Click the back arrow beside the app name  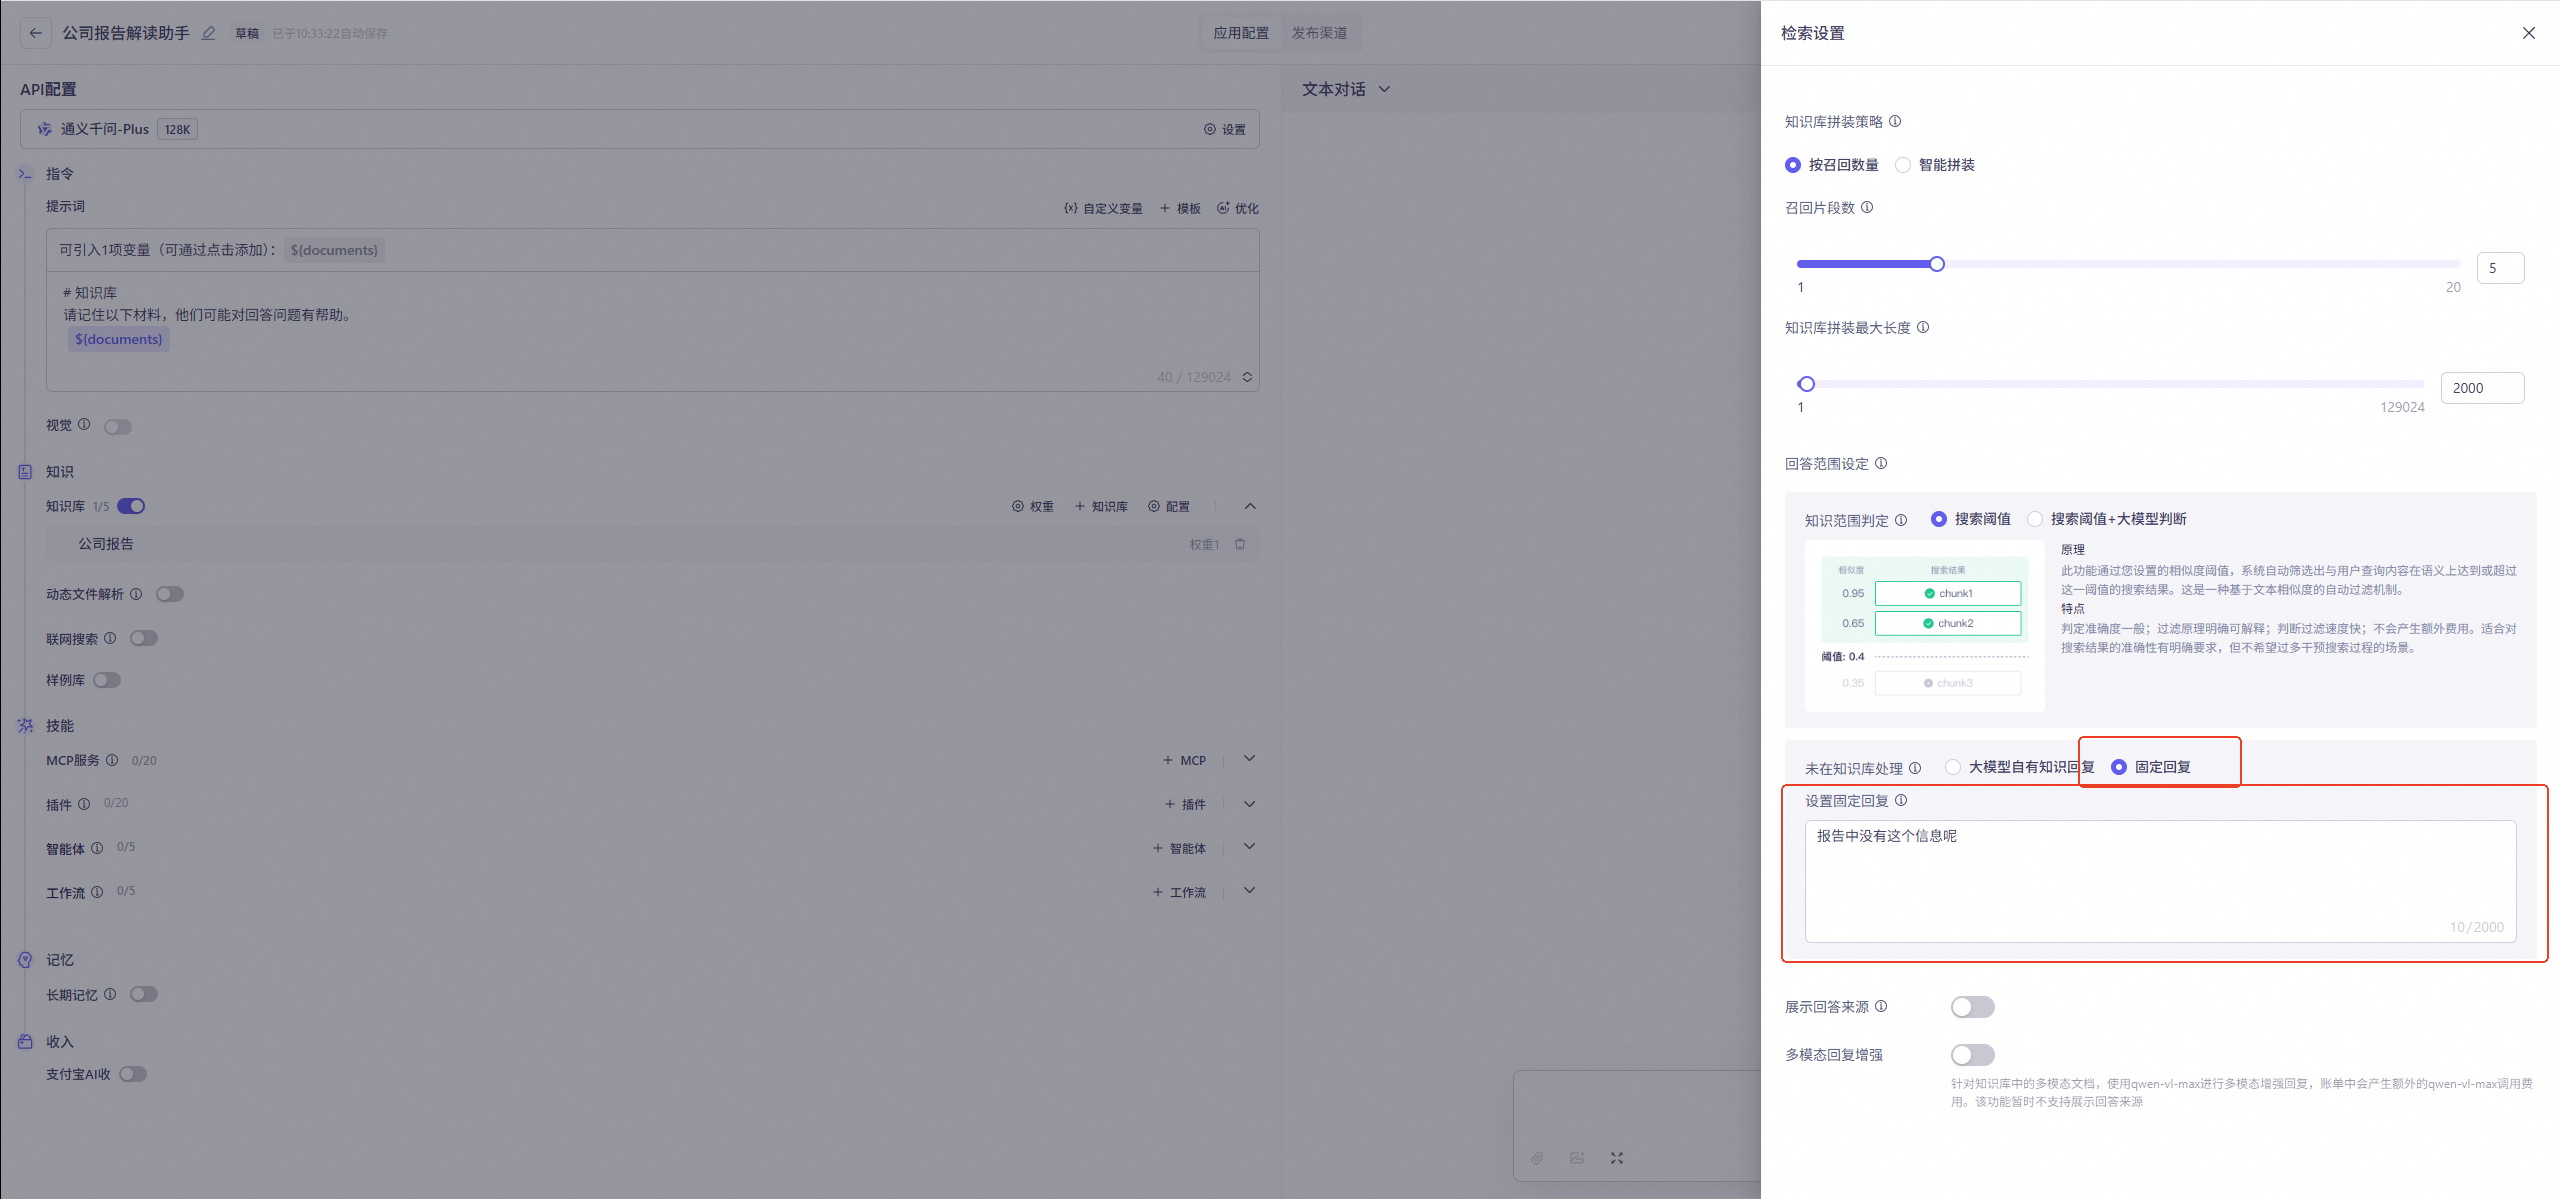coord(36,33)
